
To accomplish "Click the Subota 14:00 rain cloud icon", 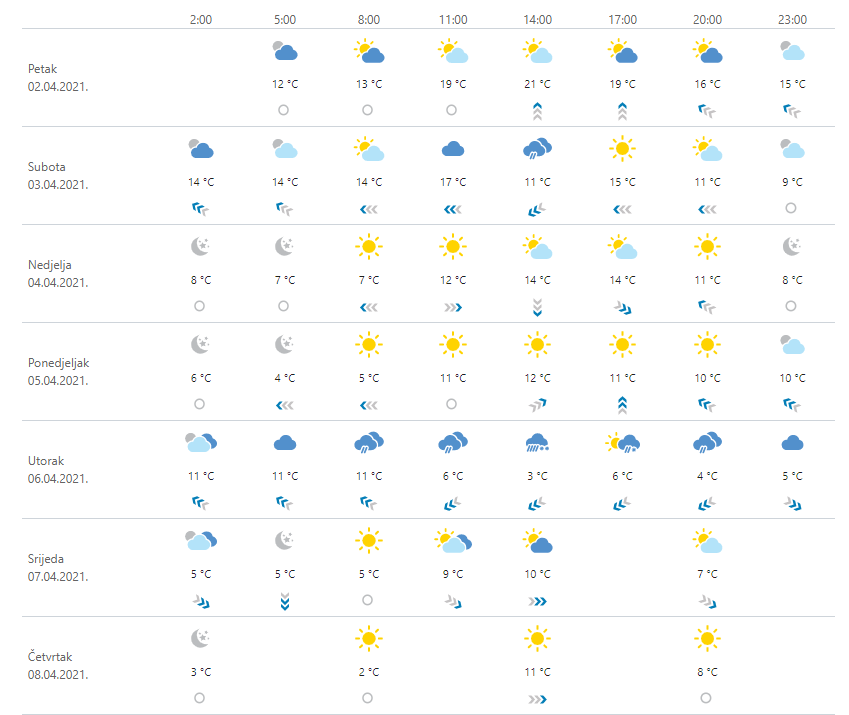I will [x=537, y=150].
